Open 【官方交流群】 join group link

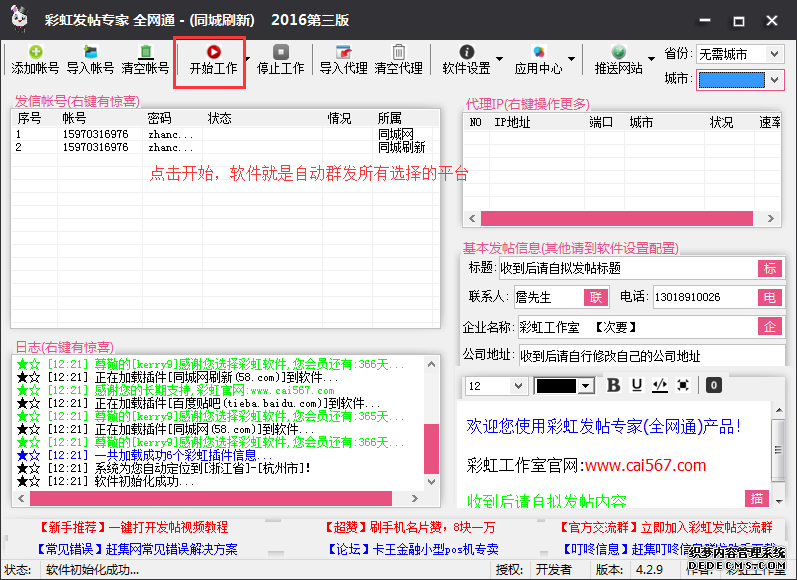666,527
